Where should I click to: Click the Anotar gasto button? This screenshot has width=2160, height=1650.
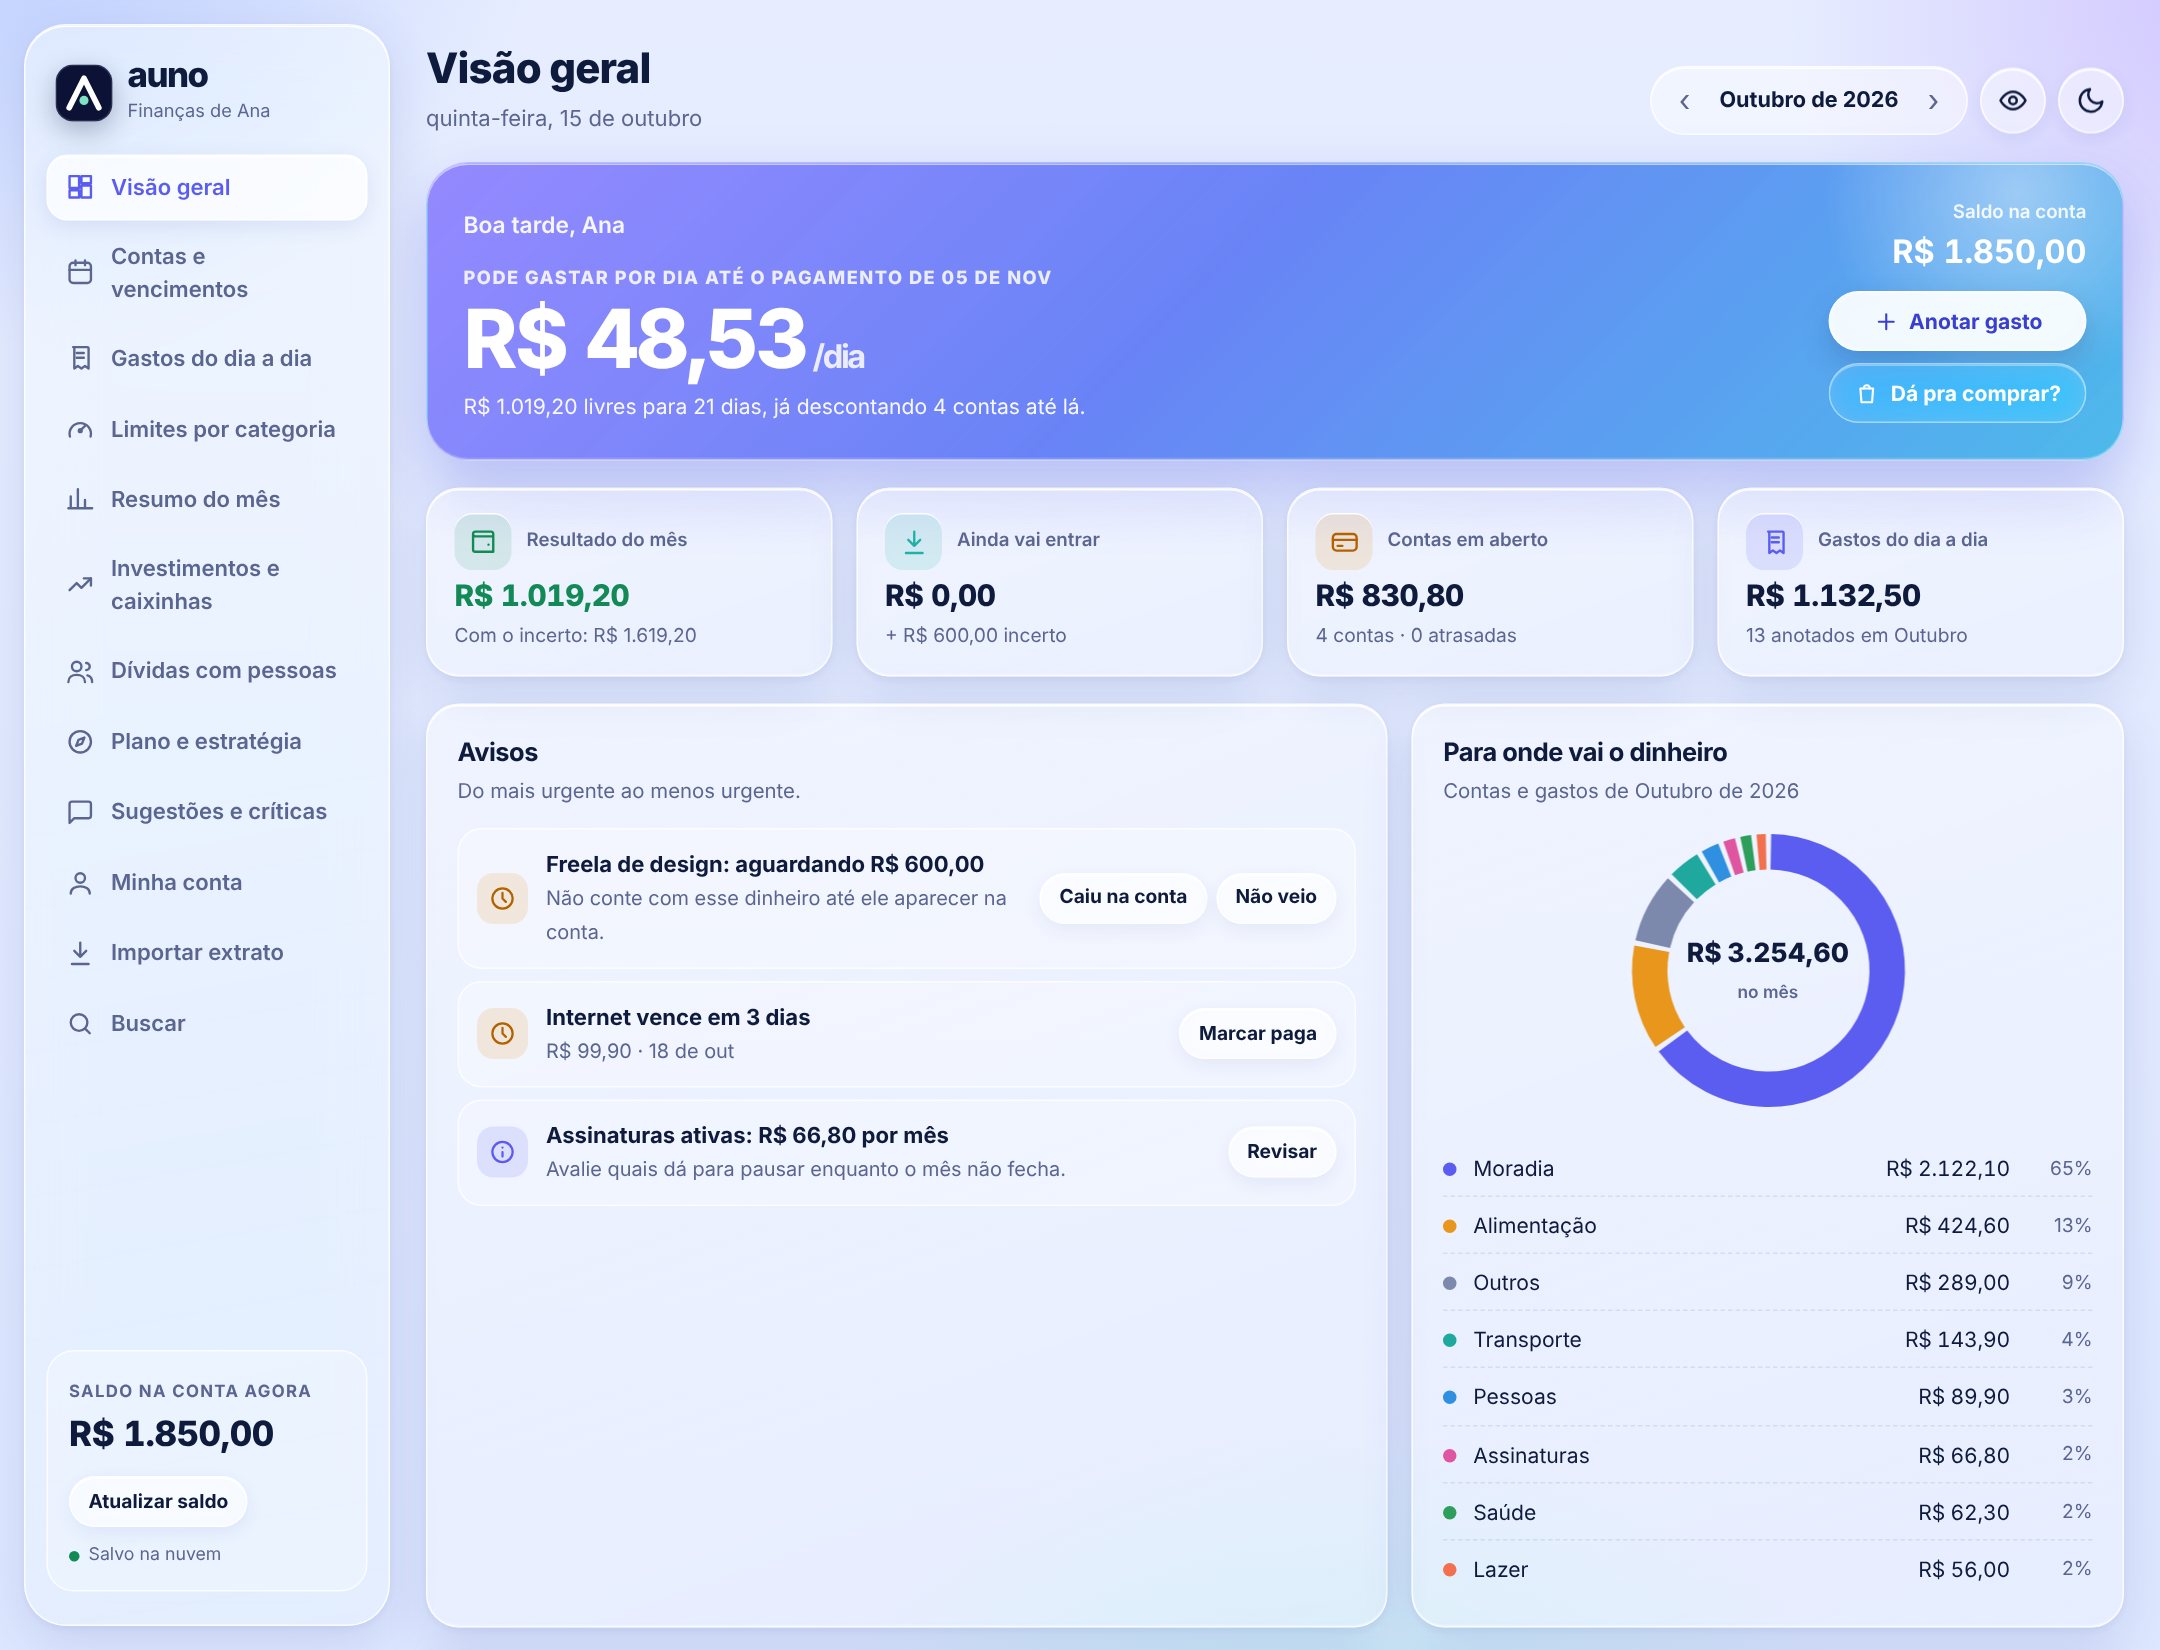pyautogui.click(x=1957, y=321)
